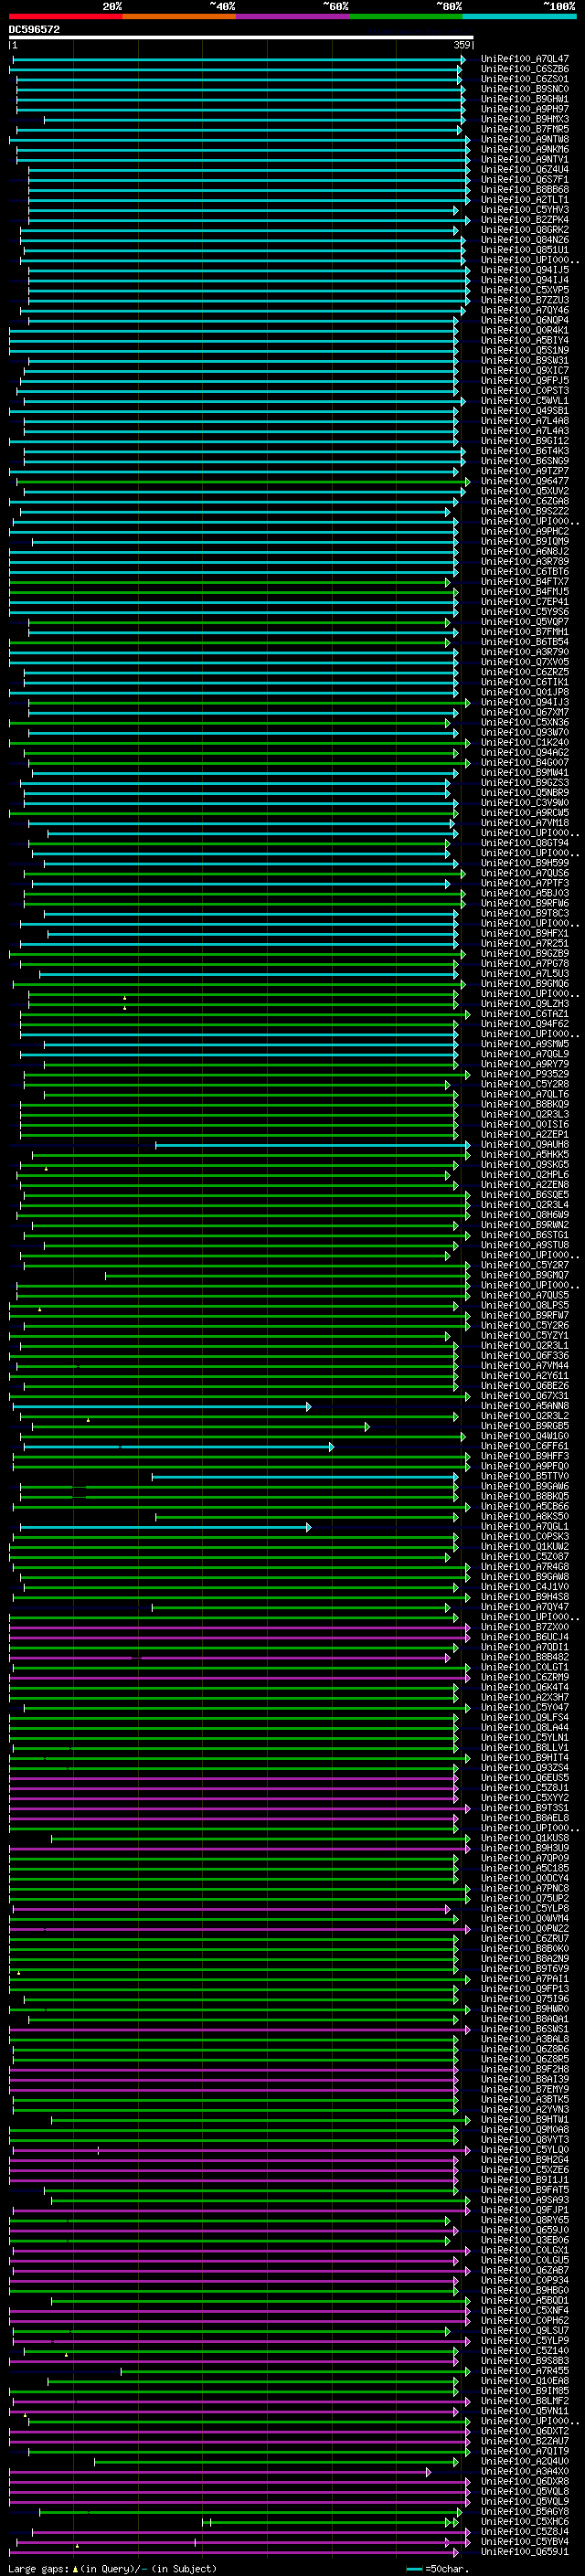
Task: Open hit UniRef100_C6SZB6
Action: 524,69
